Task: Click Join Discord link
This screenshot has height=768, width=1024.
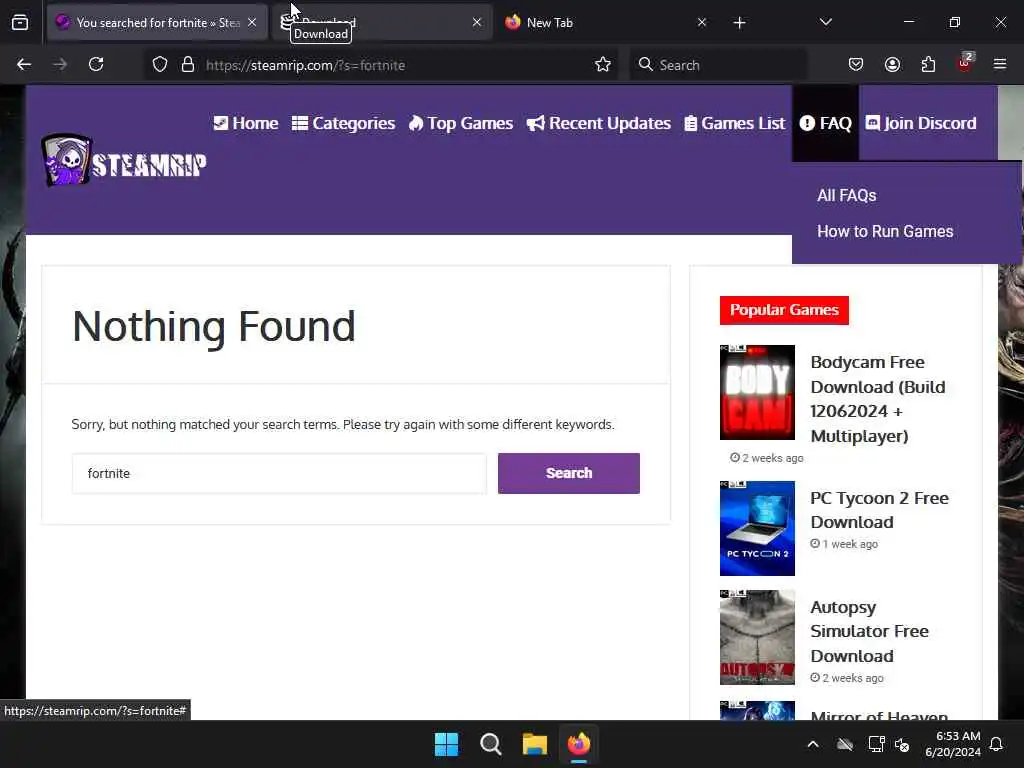Action: 921,123
